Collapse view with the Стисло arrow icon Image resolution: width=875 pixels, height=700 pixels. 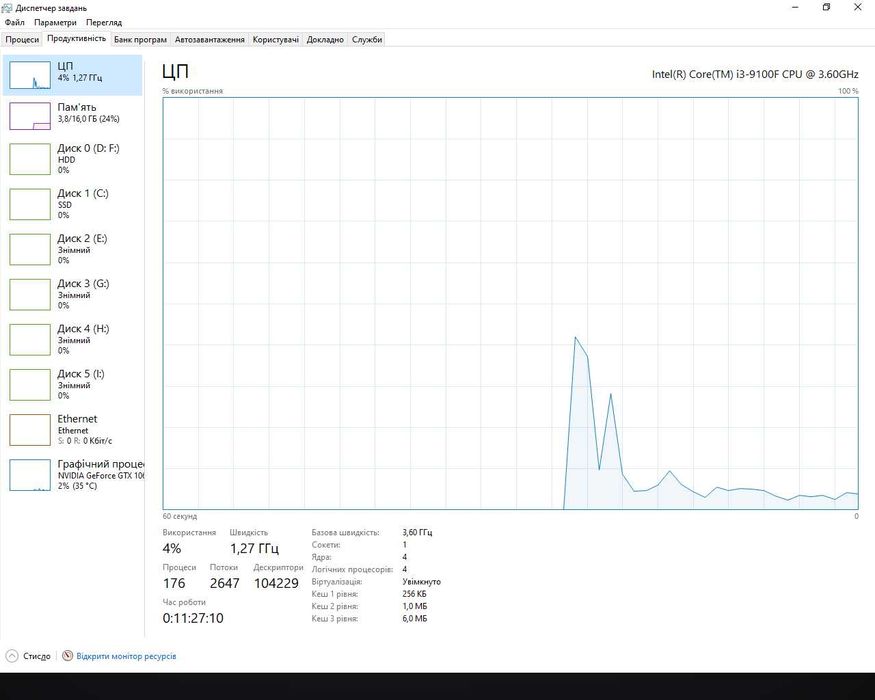point(12,656)
